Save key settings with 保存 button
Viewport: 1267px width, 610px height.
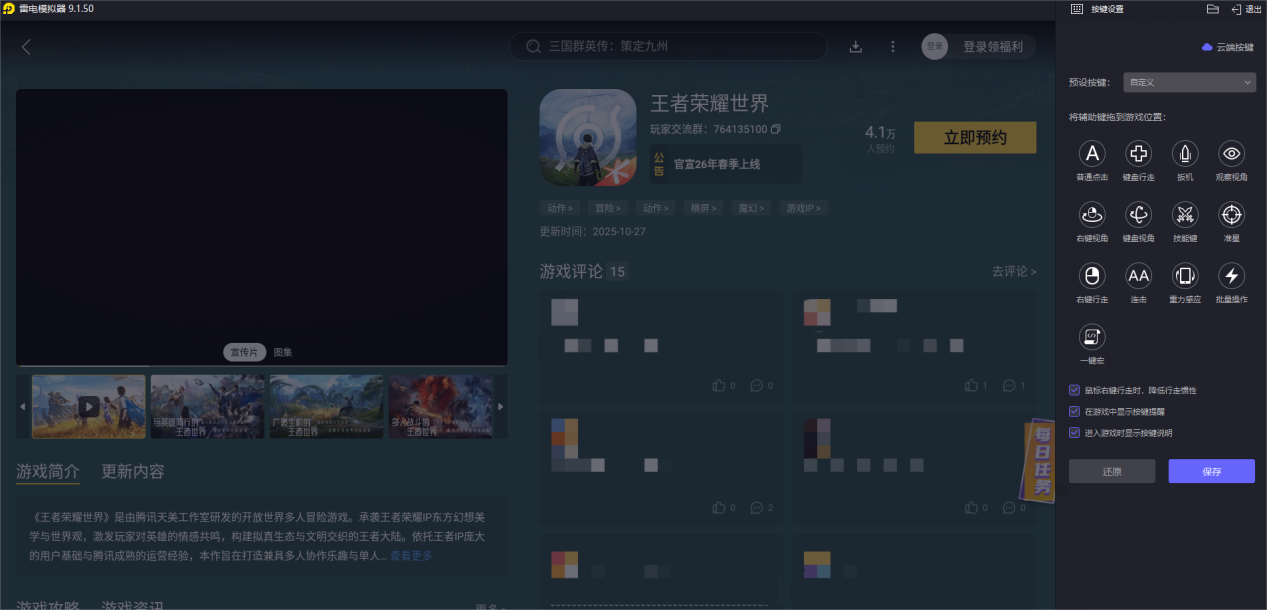coord(1211,470)
